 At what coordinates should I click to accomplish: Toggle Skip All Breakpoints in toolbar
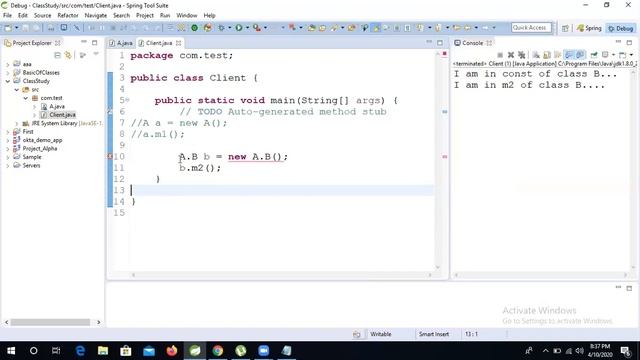[77, 28]
